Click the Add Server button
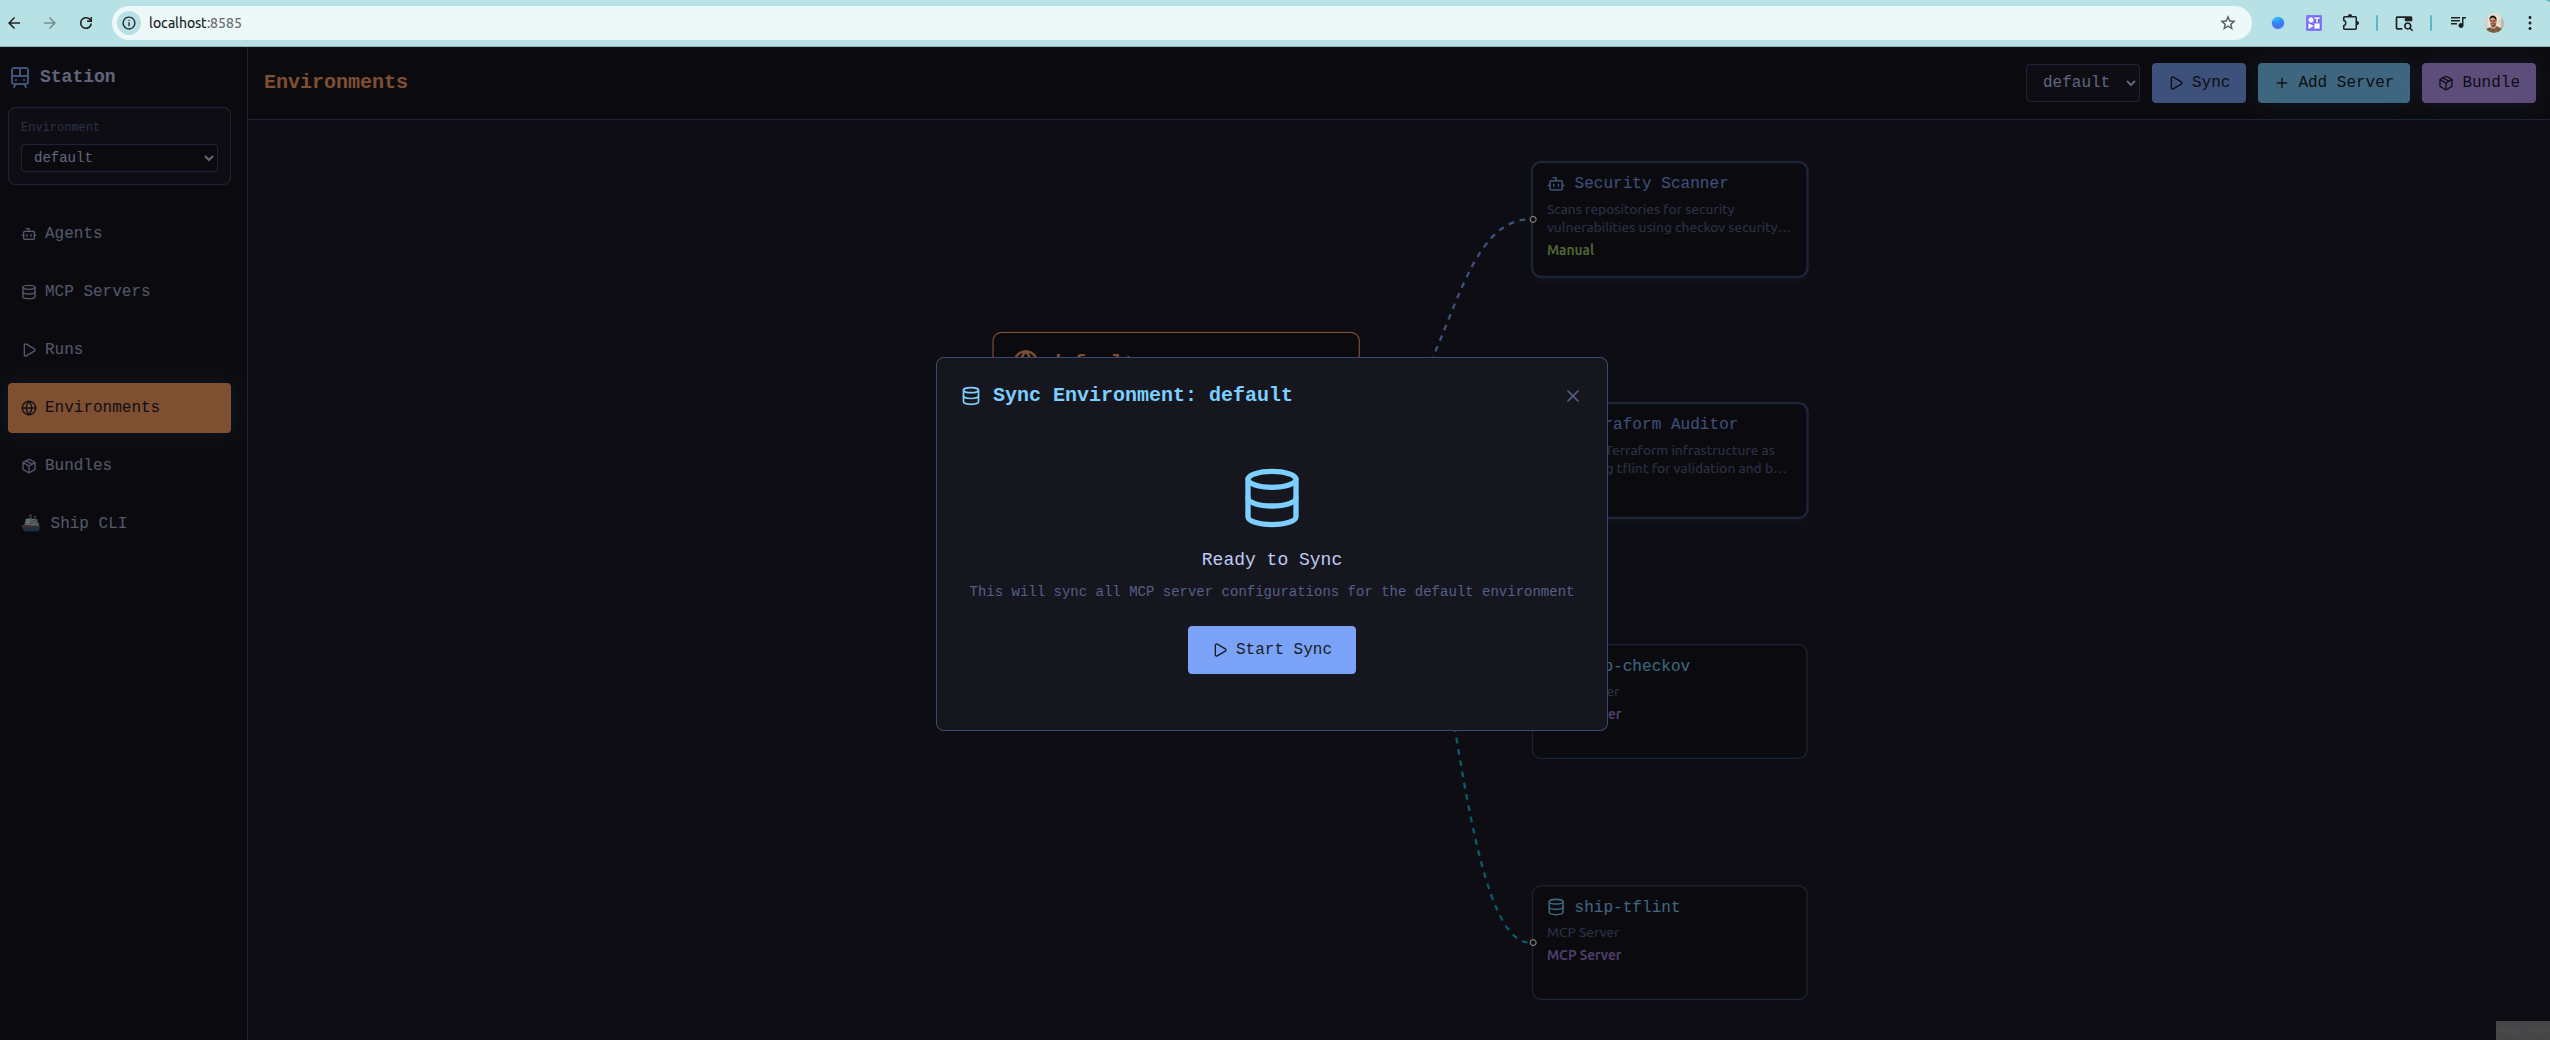The height and width of the screenshot is (1040, 2550). click(2333, 83)
